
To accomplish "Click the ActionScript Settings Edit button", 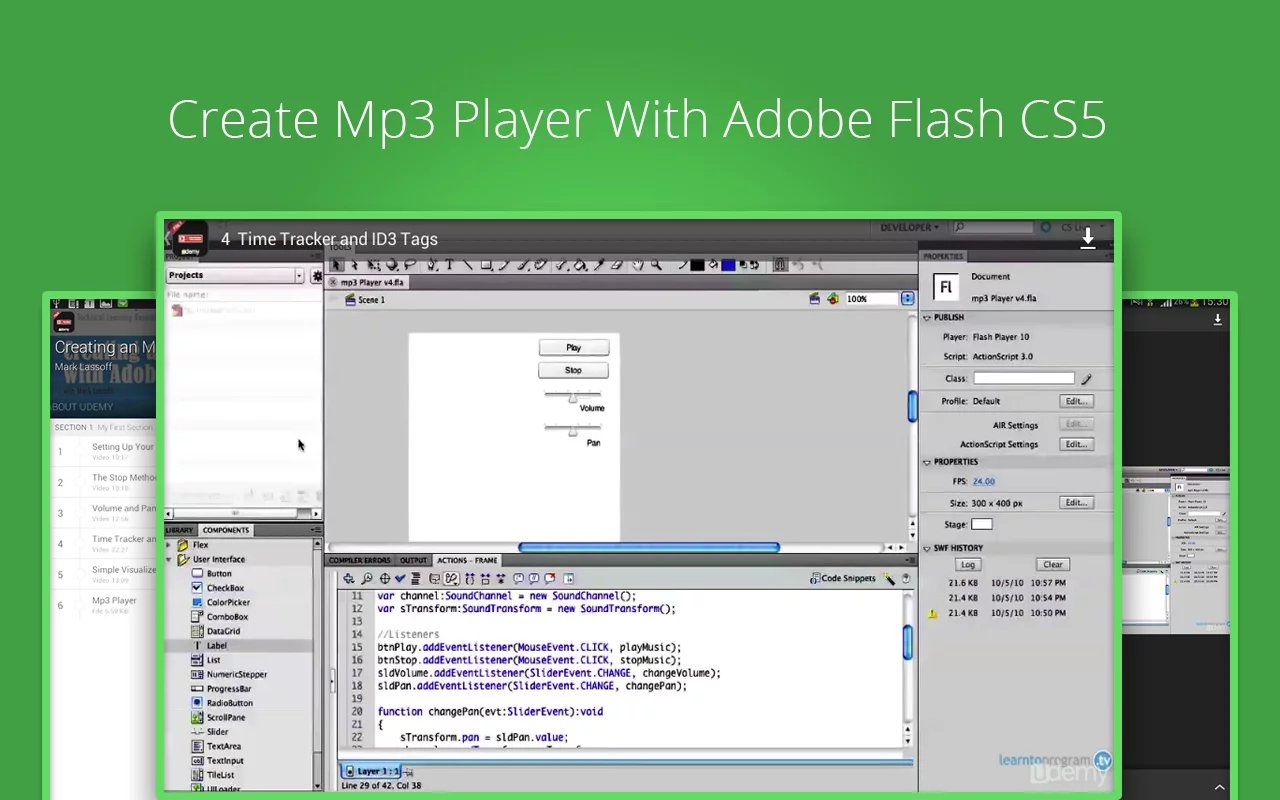I will [x=1076, y=444].
